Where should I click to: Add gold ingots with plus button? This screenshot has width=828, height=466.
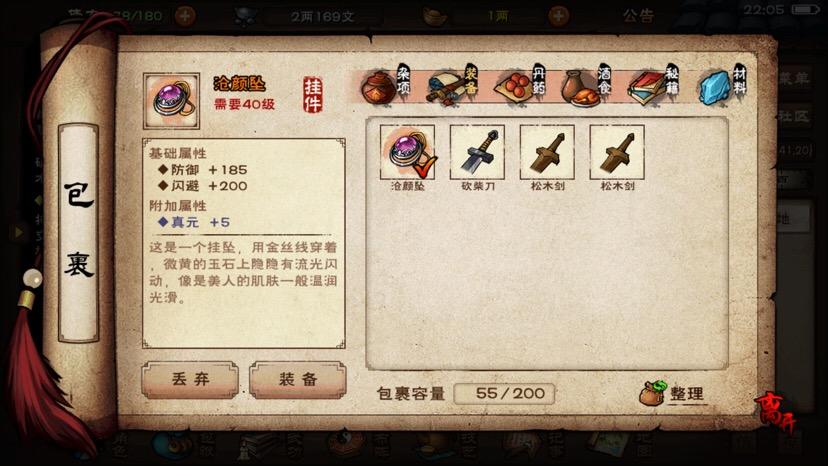click(x=558, y=16)
